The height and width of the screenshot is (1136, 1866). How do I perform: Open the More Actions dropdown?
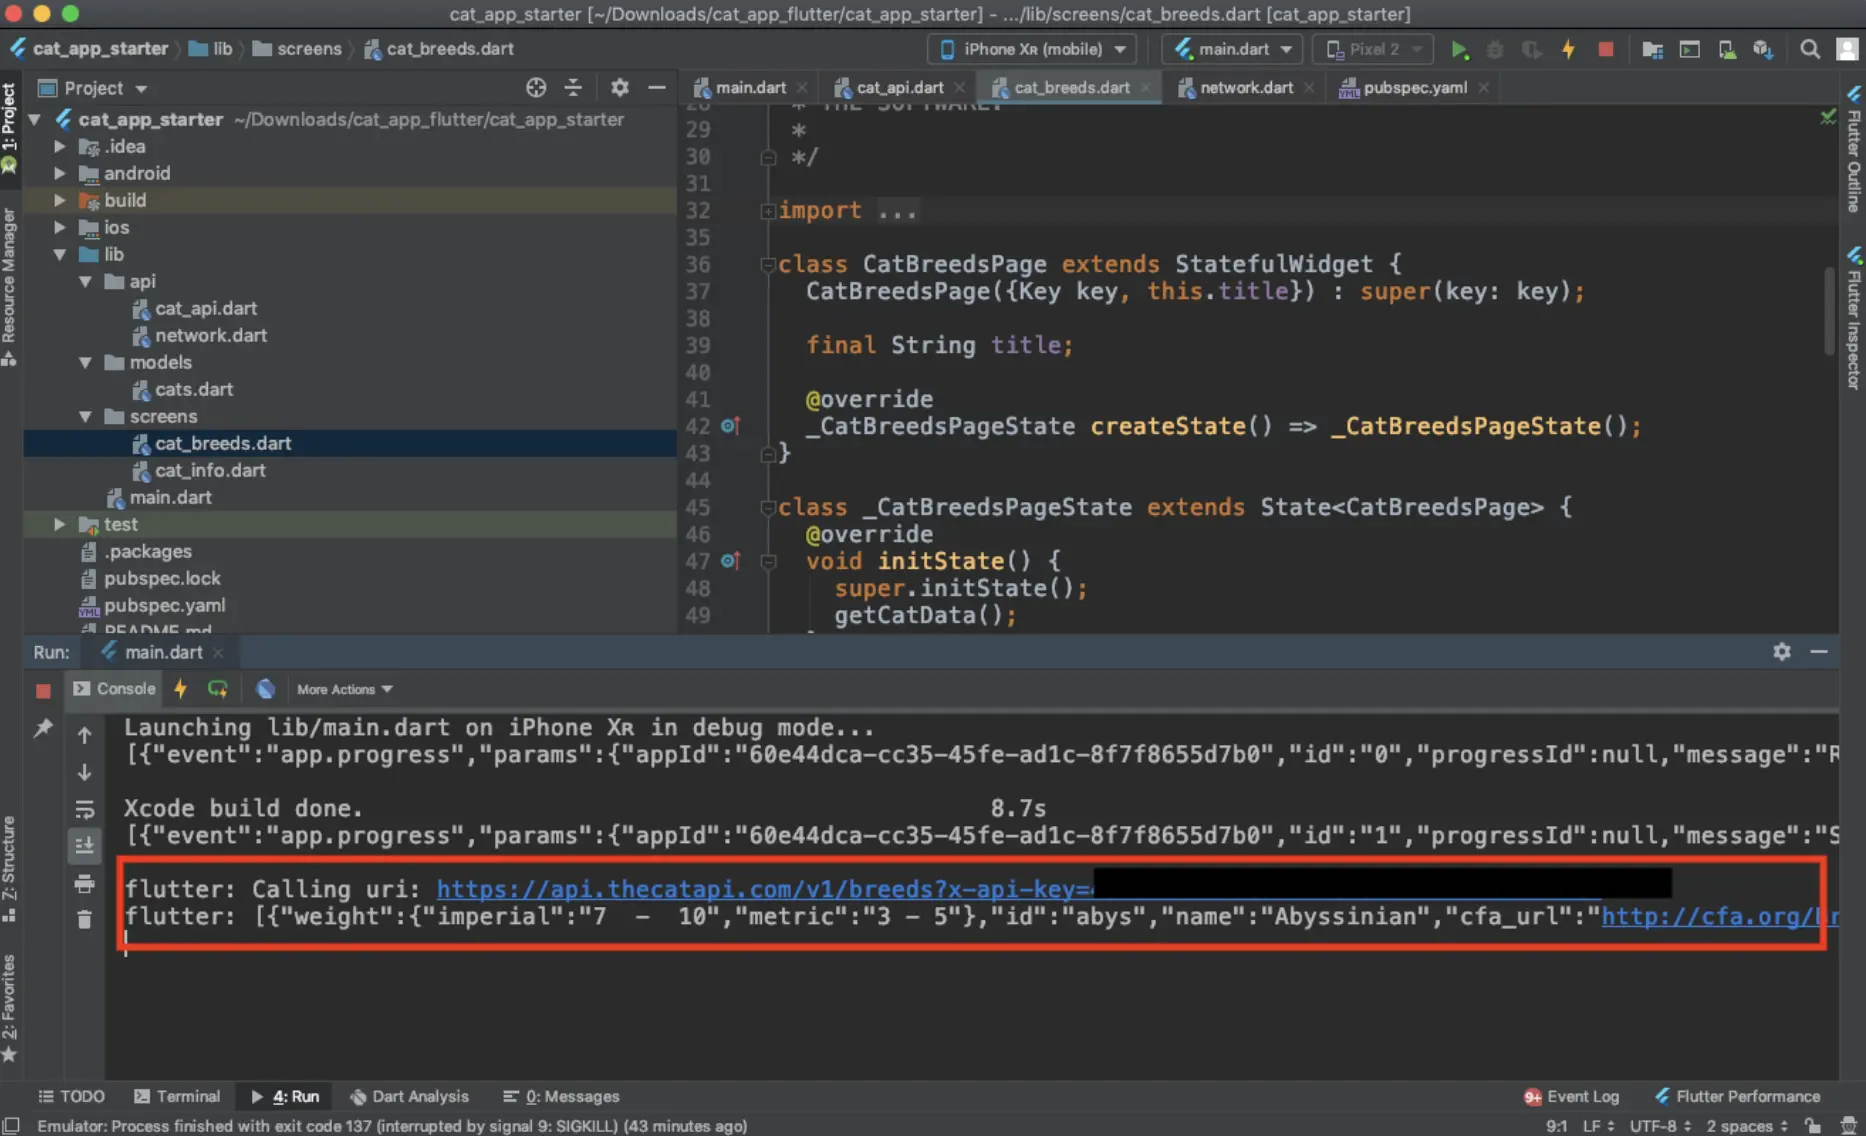click(x=345, y=689)
